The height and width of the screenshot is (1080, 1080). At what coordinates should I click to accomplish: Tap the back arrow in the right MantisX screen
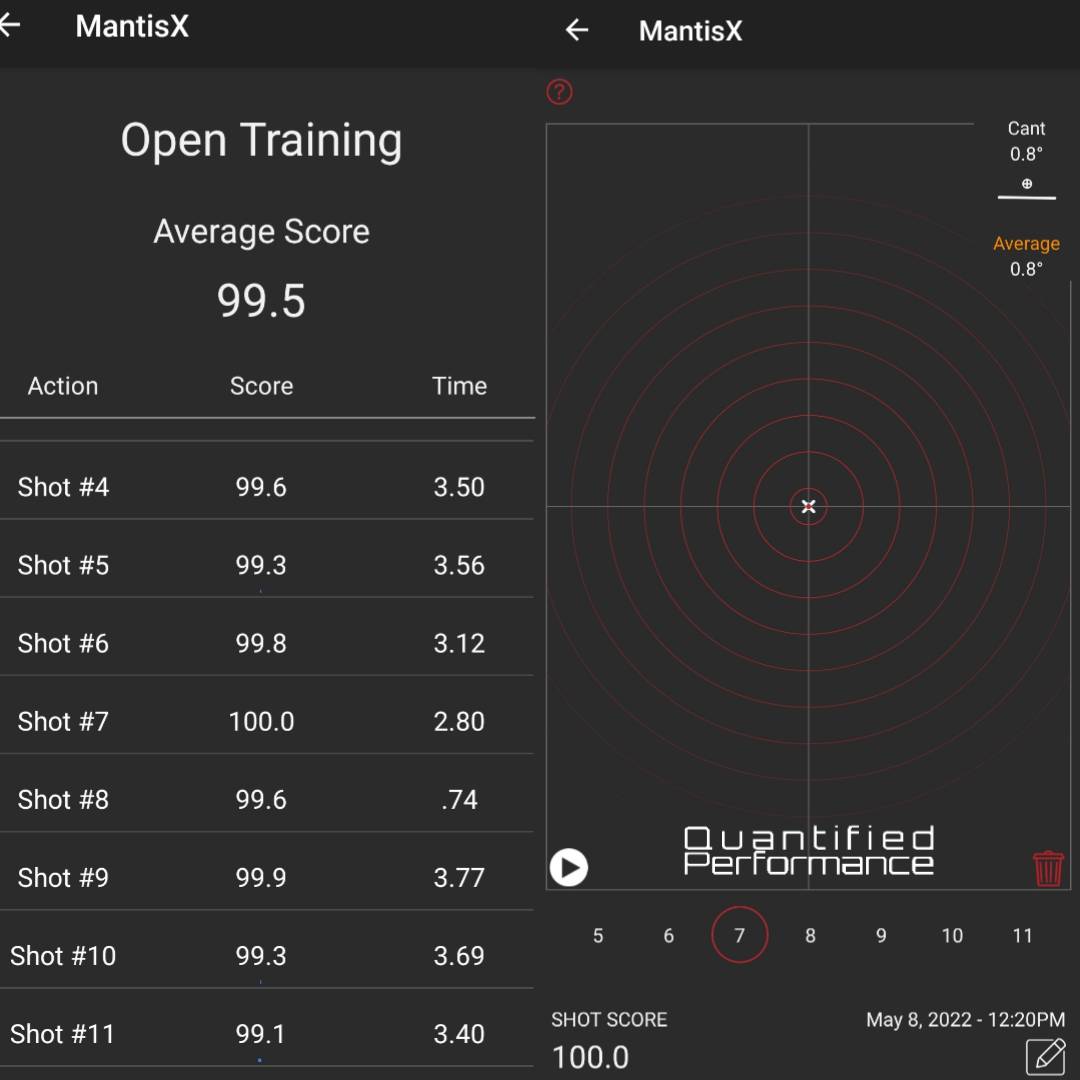(x=577, y=30)
